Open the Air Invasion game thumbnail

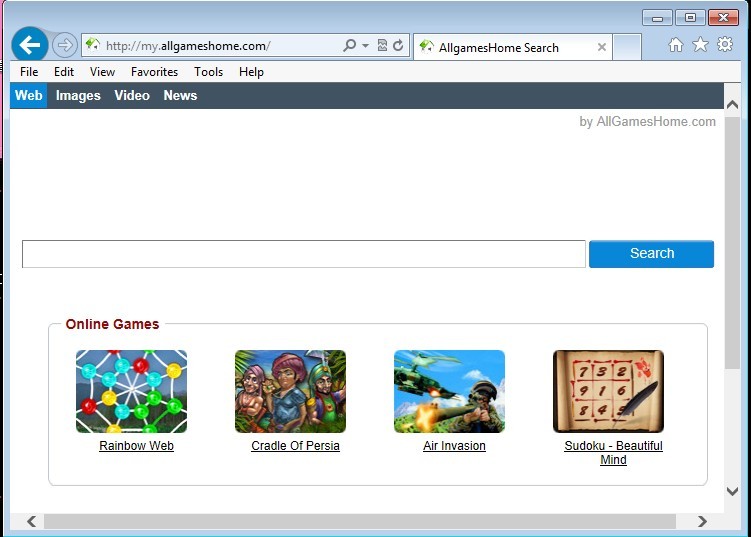(449, 391)
